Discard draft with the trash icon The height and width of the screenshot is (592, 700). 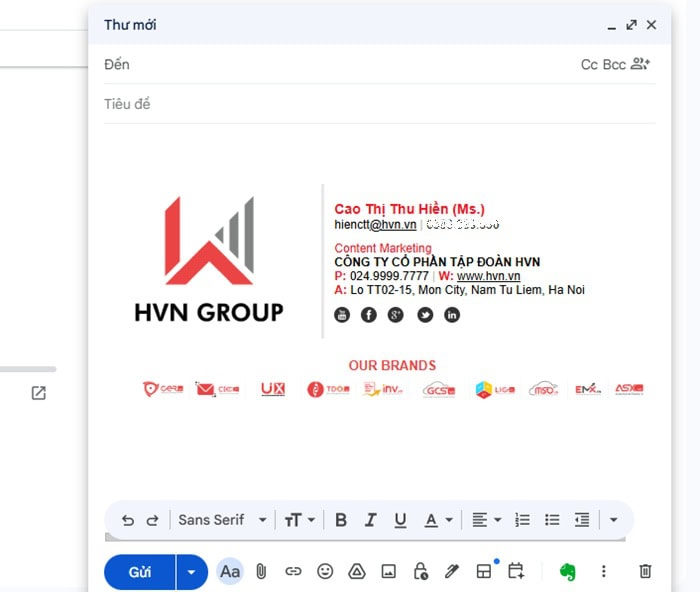(645, 572)
